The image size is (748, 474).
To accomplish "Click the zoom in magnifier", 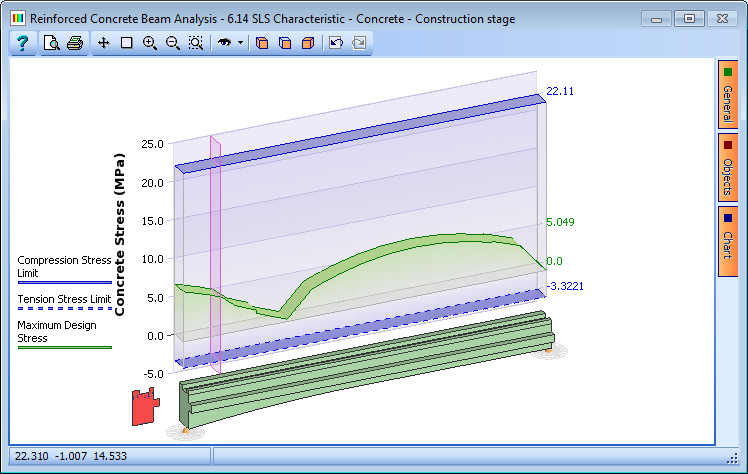I will point(150,43).
